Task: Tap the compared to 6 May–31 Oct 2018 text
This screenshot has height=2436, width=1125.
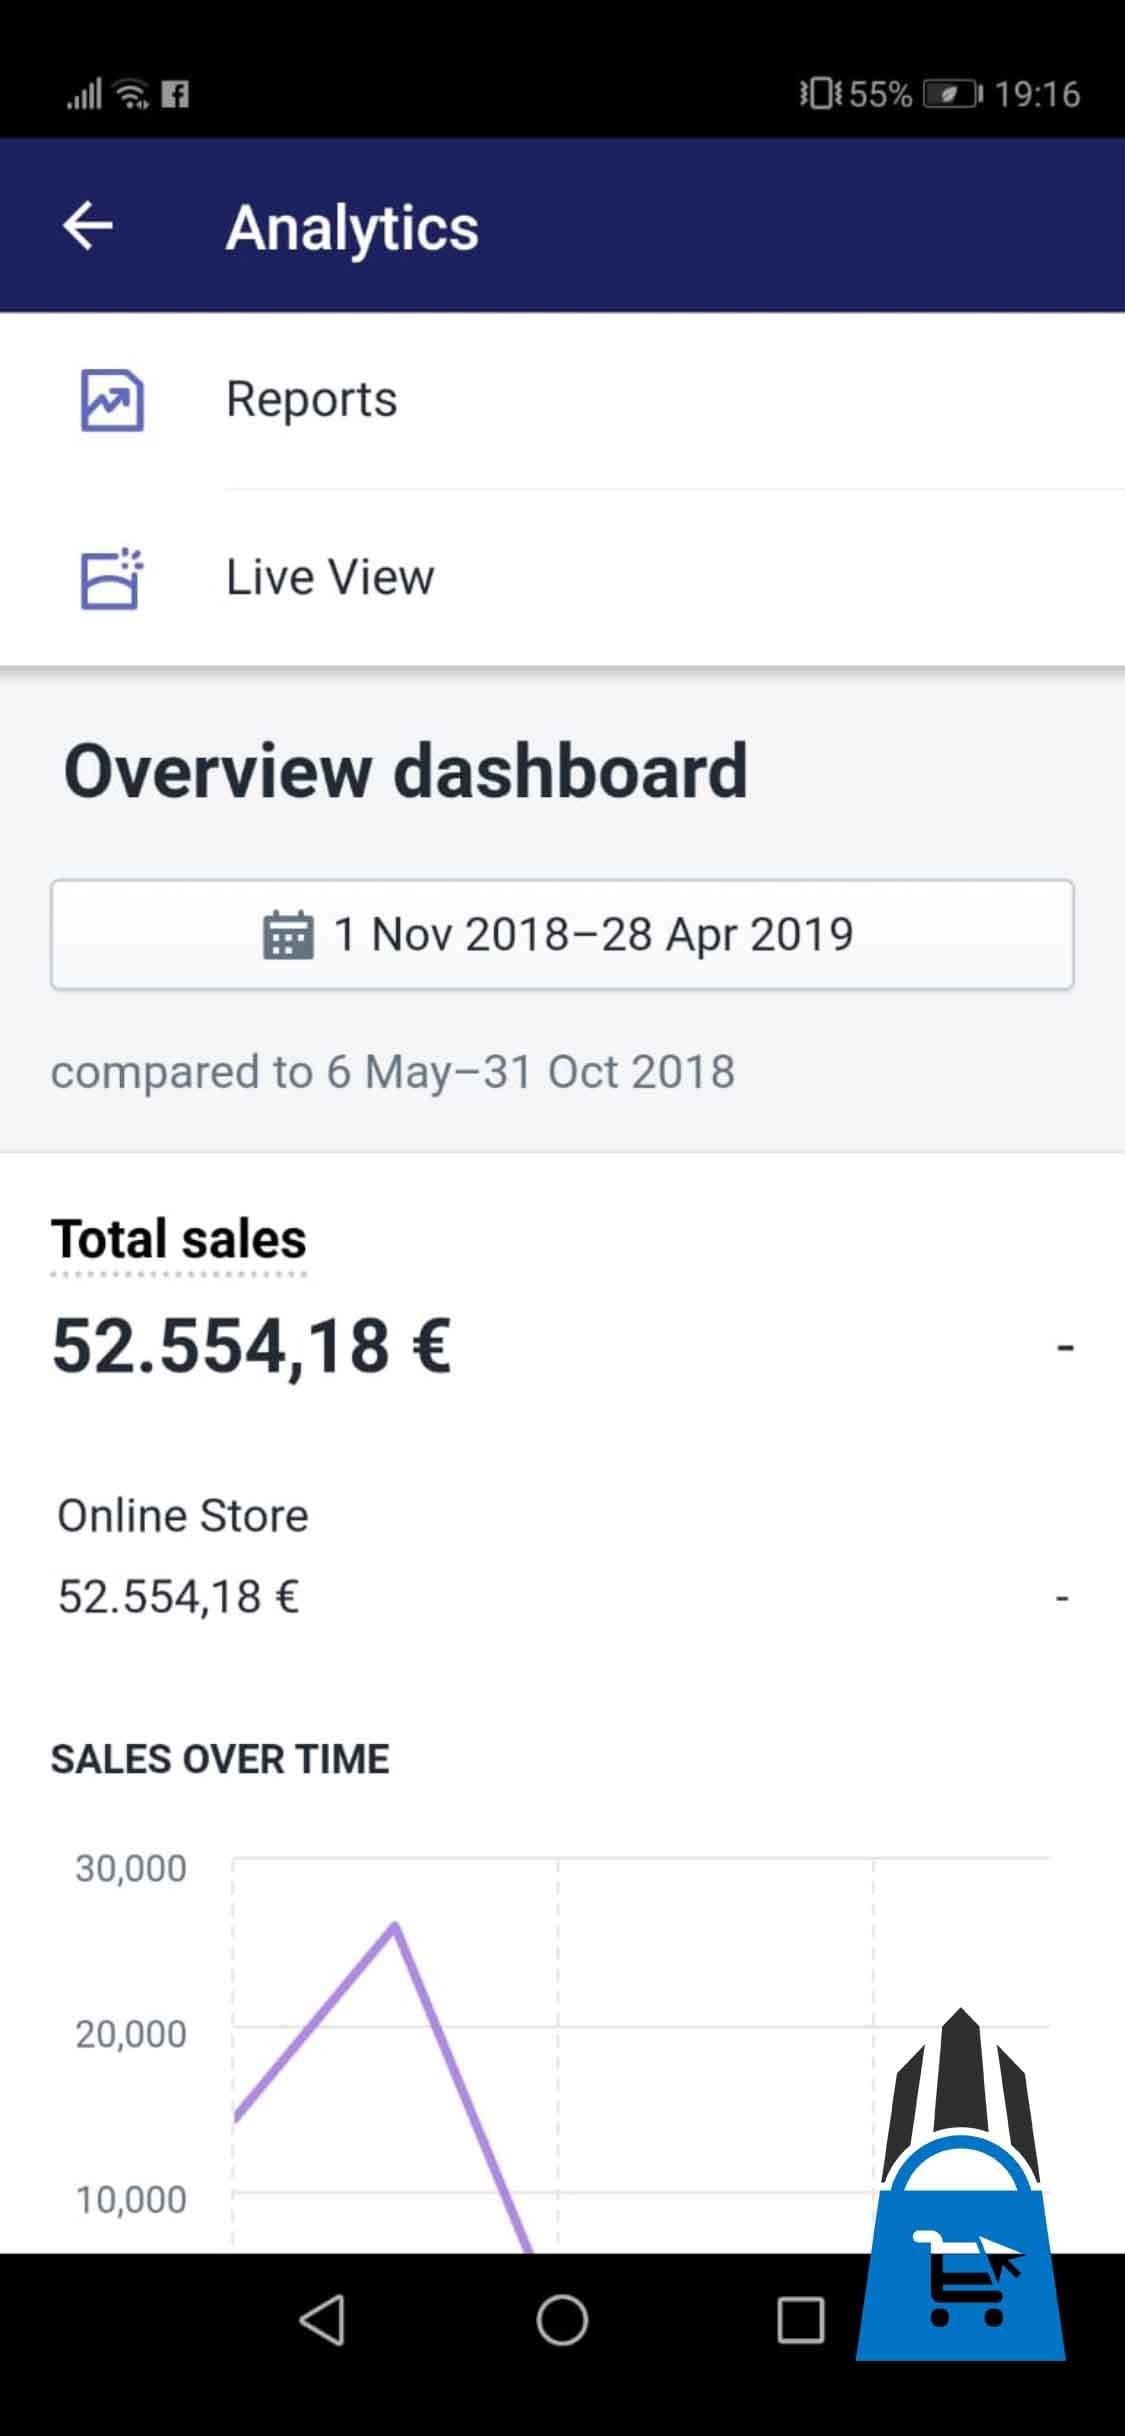Action: tap(393, 1072)
